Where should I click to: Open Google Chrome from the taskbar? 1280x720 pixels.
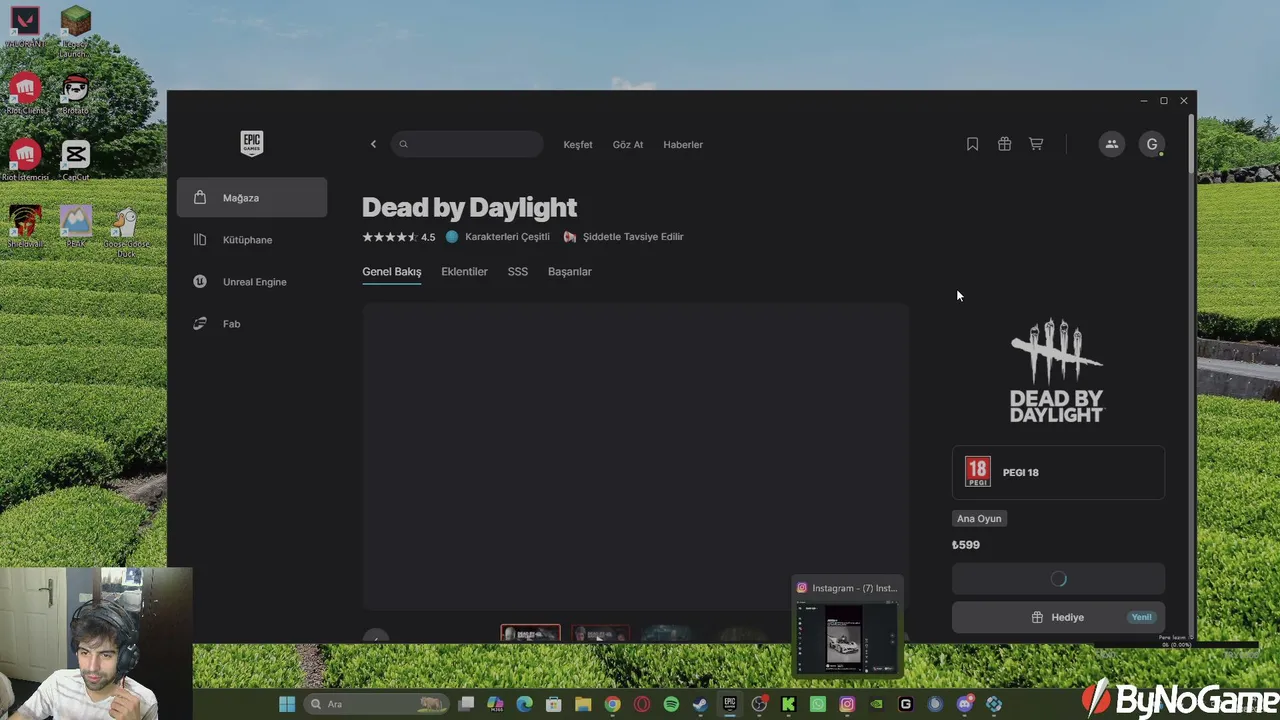click(x=612, y=704)
